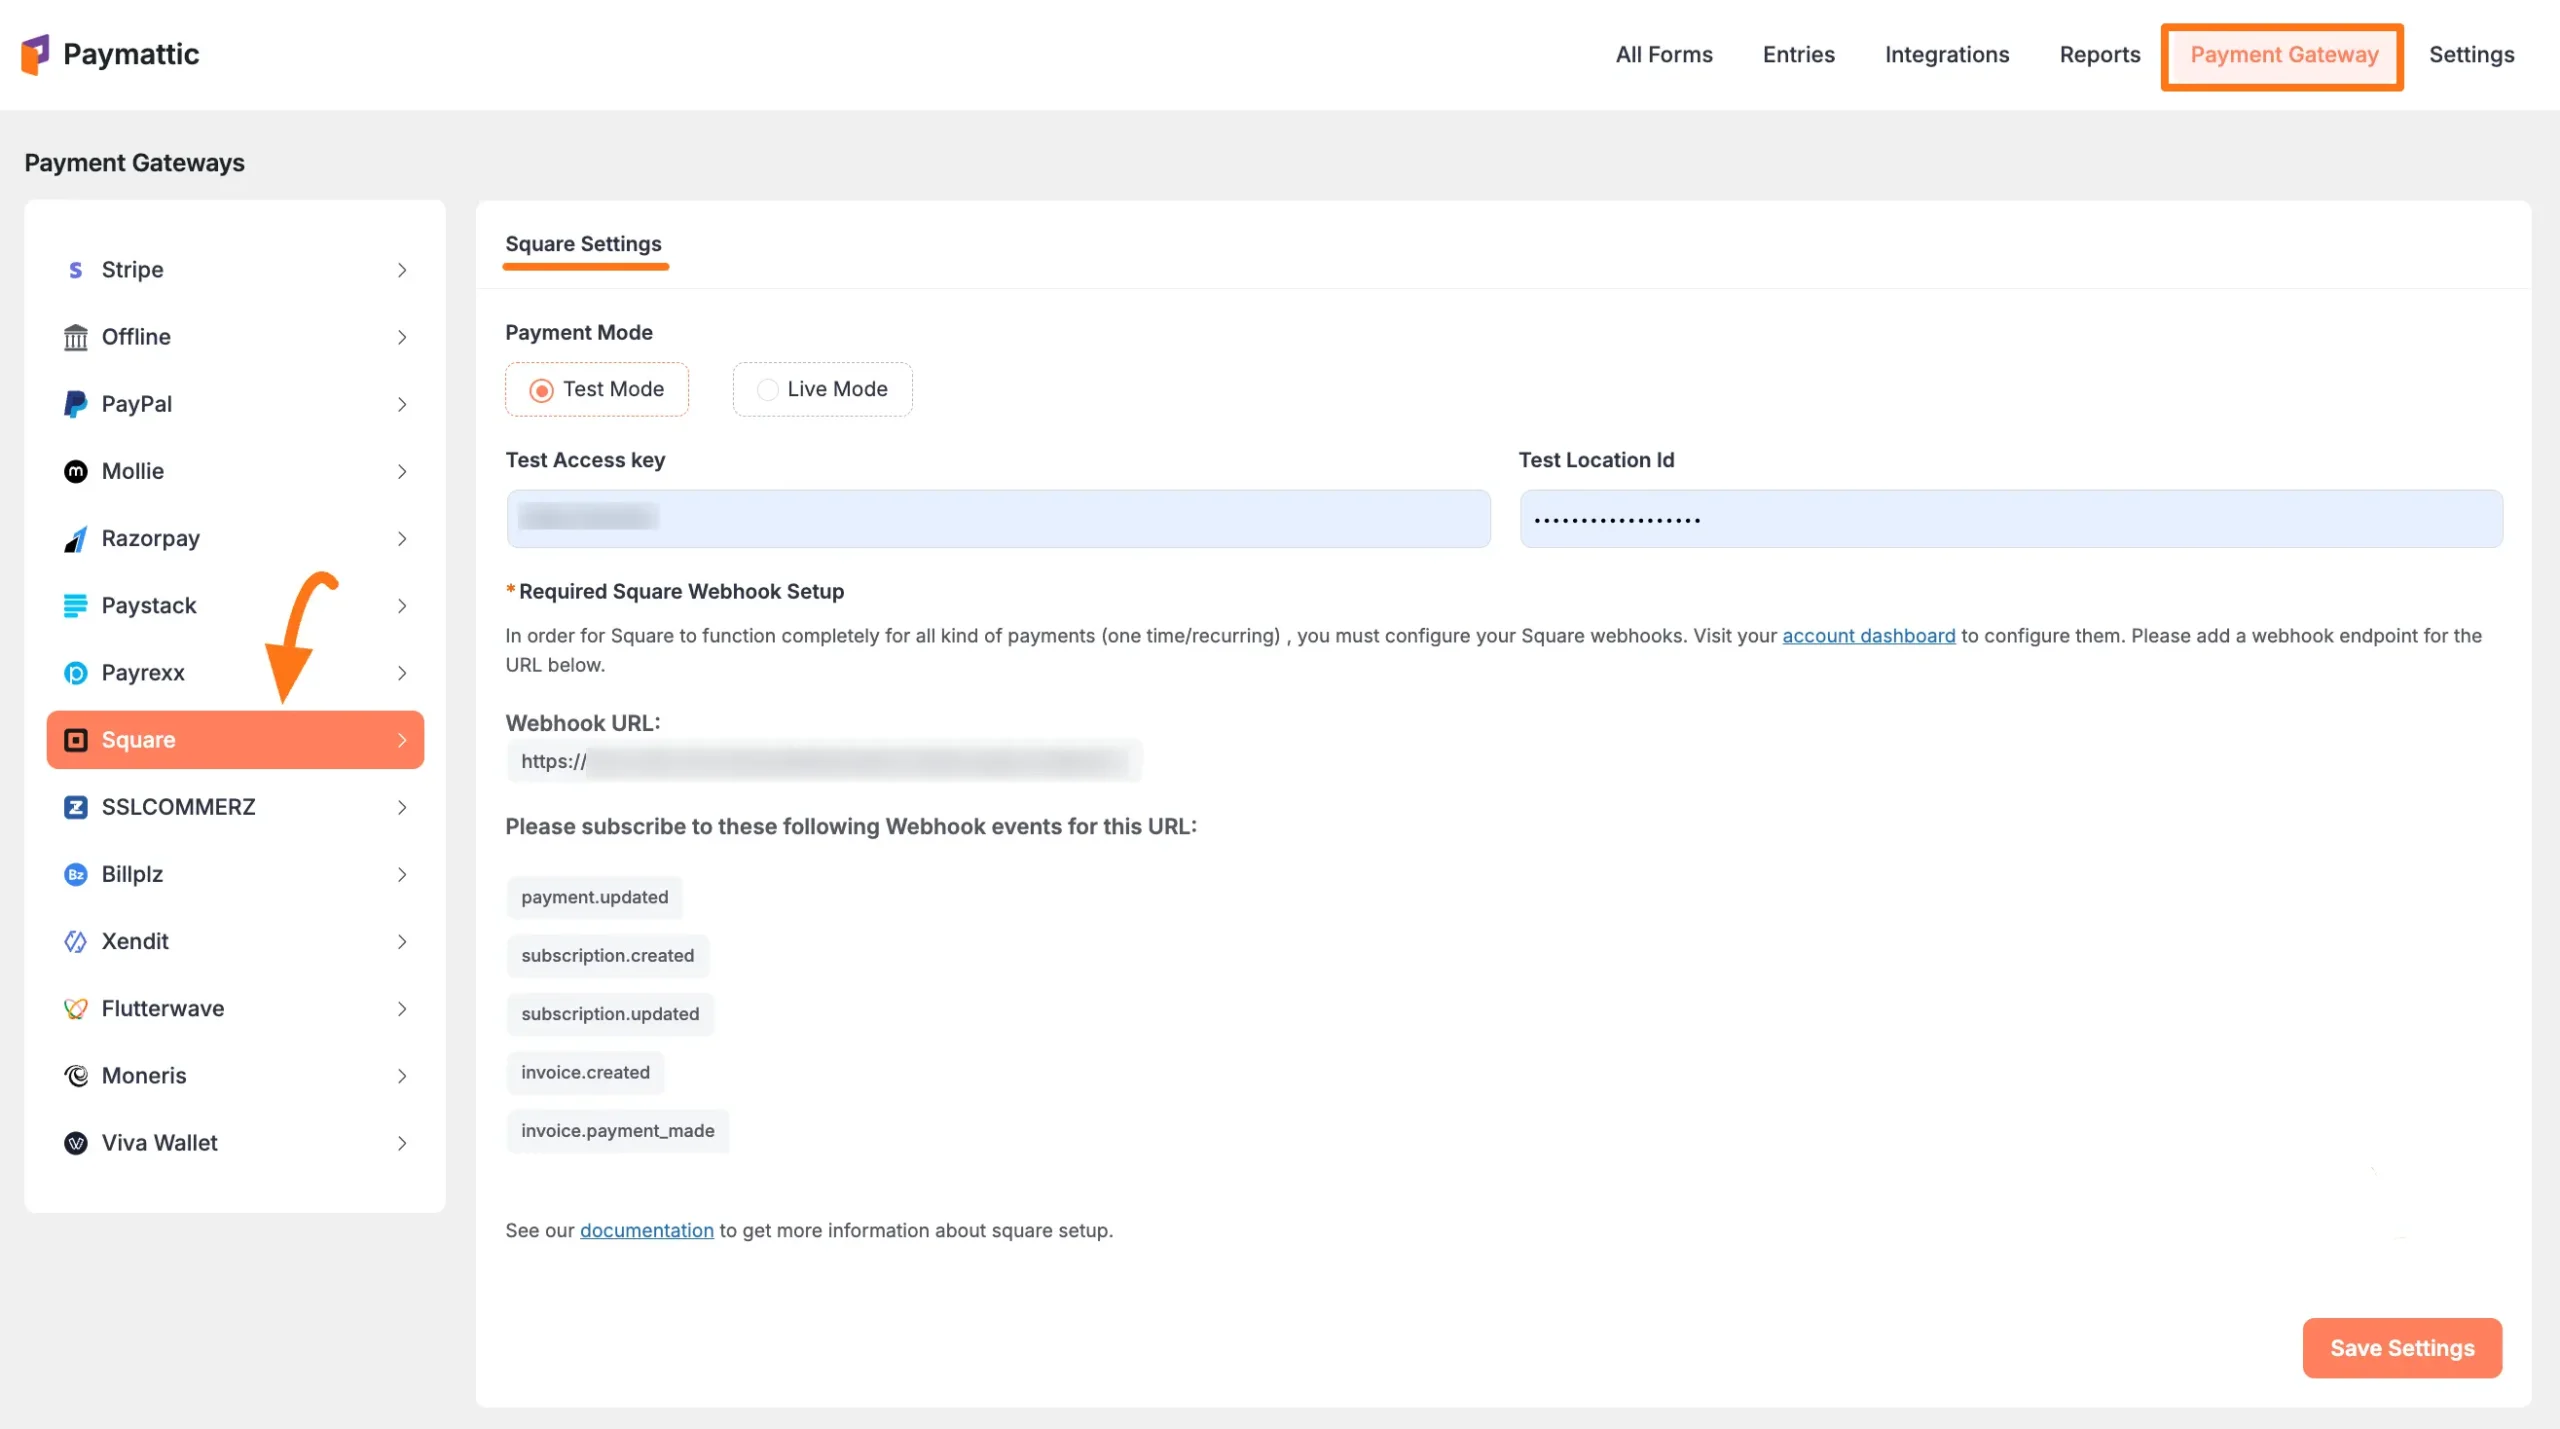Click the PayPal gateway icon
2560x1429 pixels.
pyautogui.click(x=76, y=404)
